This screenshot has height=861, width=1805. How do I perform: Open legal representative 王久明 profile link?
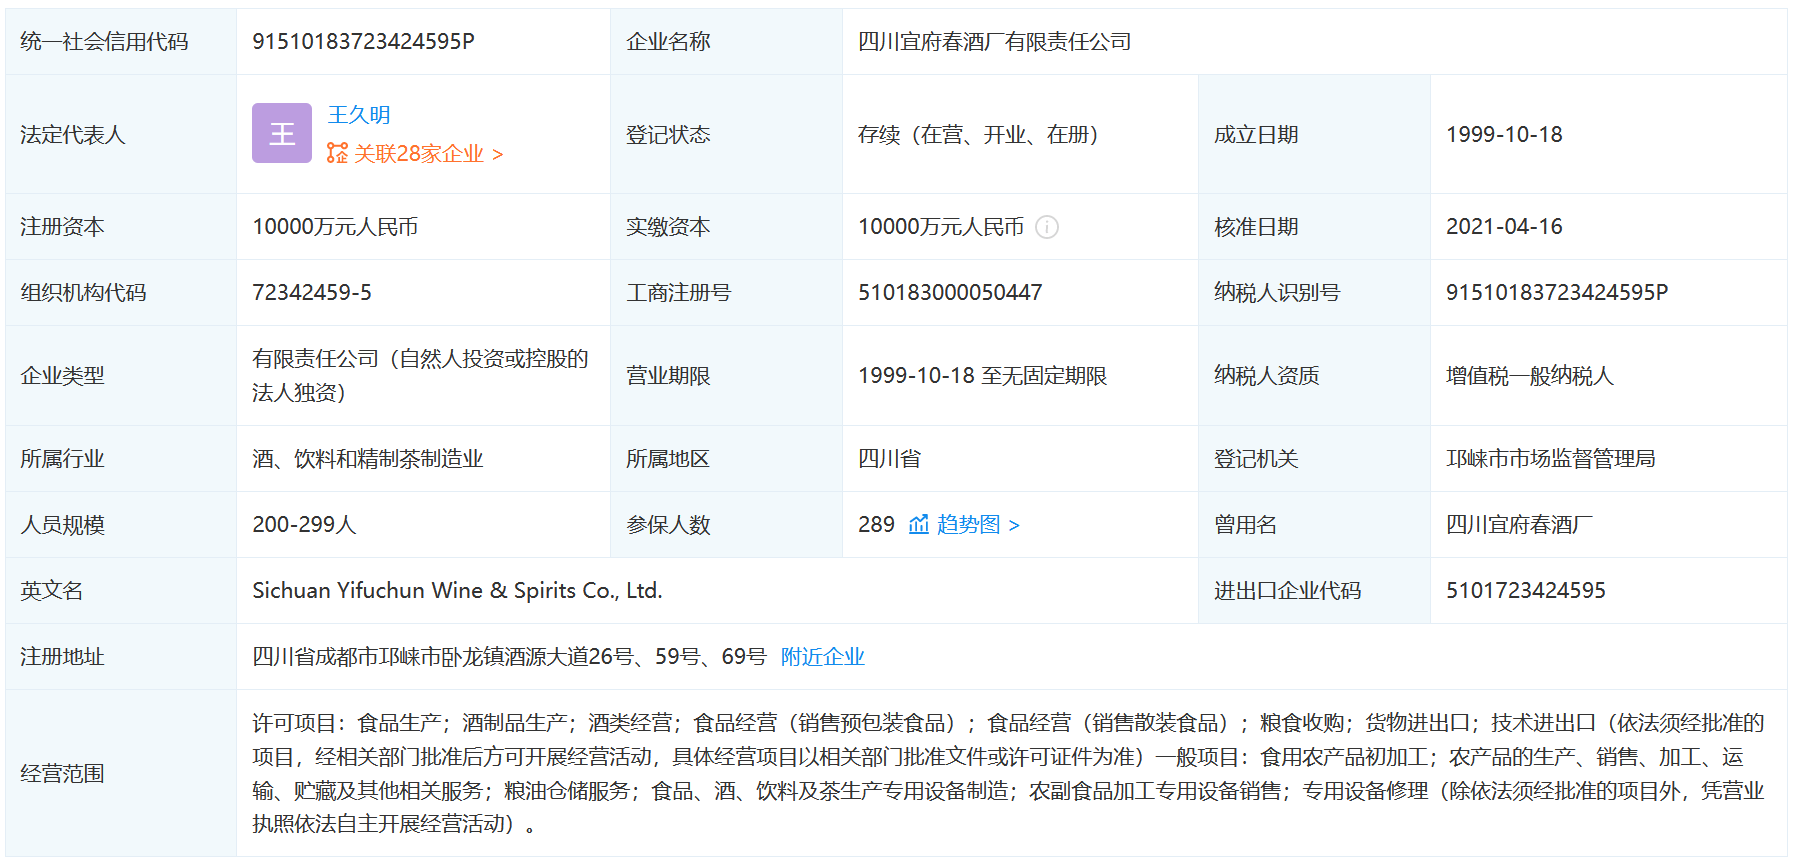pos(359,115)
